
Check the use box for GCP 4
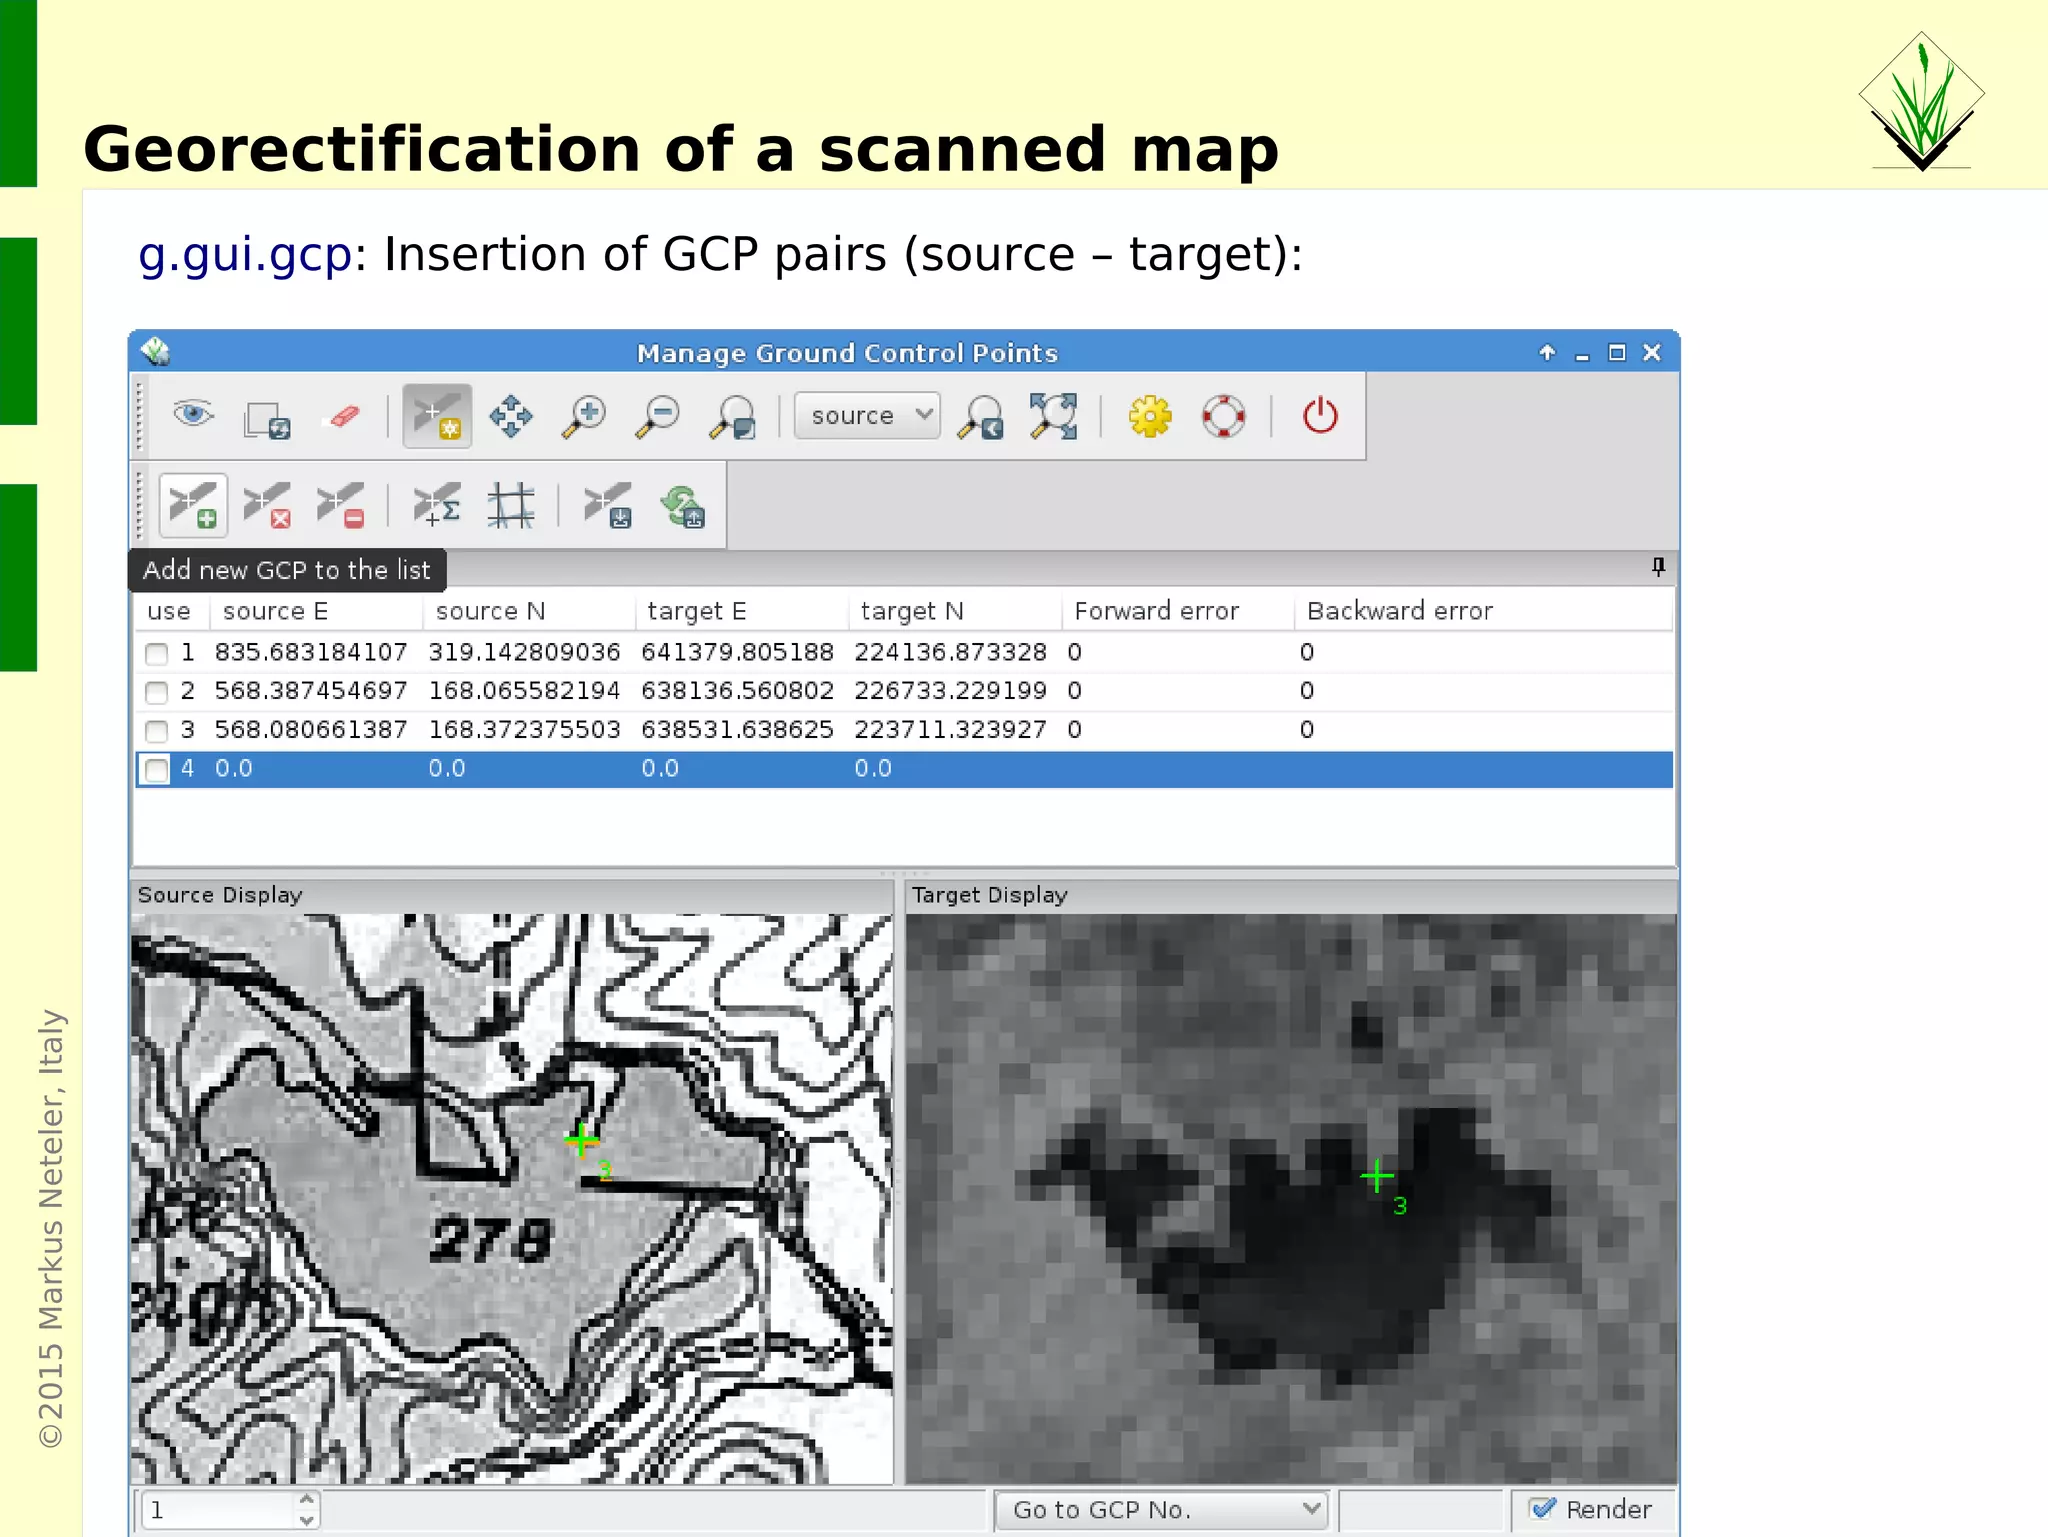[x=156, y=770]
